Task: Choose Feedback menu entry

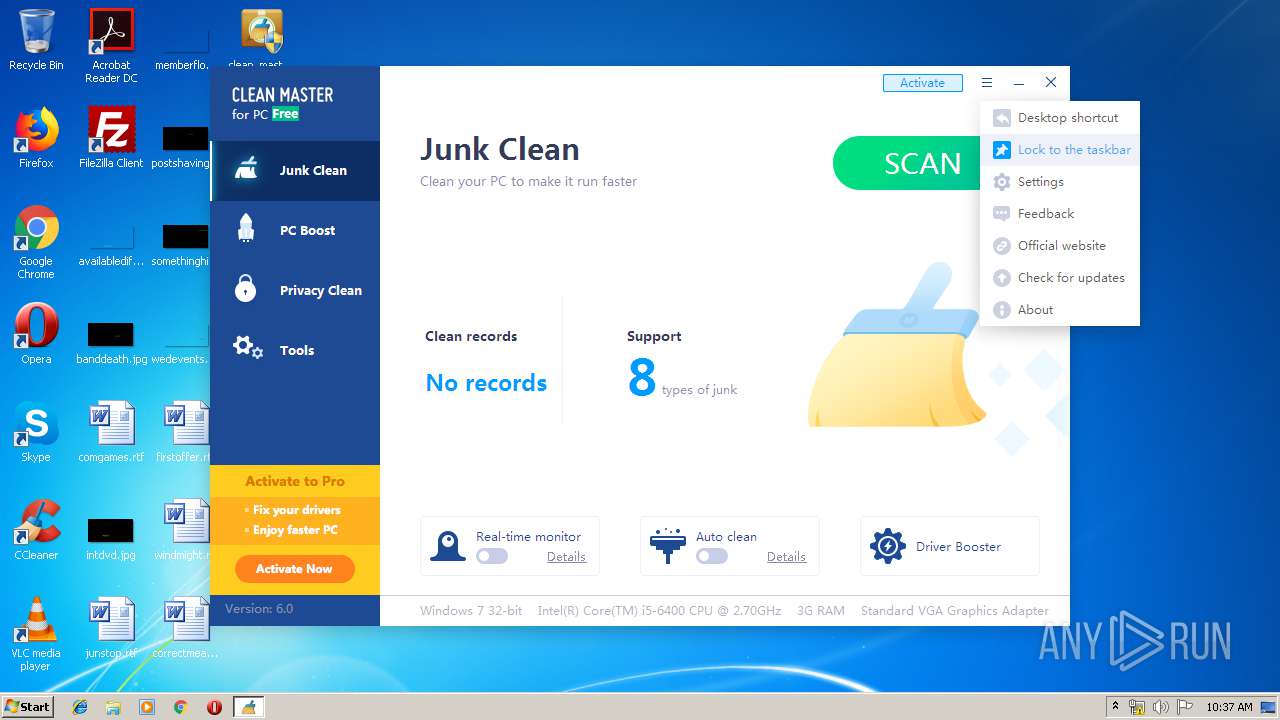Action: pyautogui.click(x=1059, y=214)
